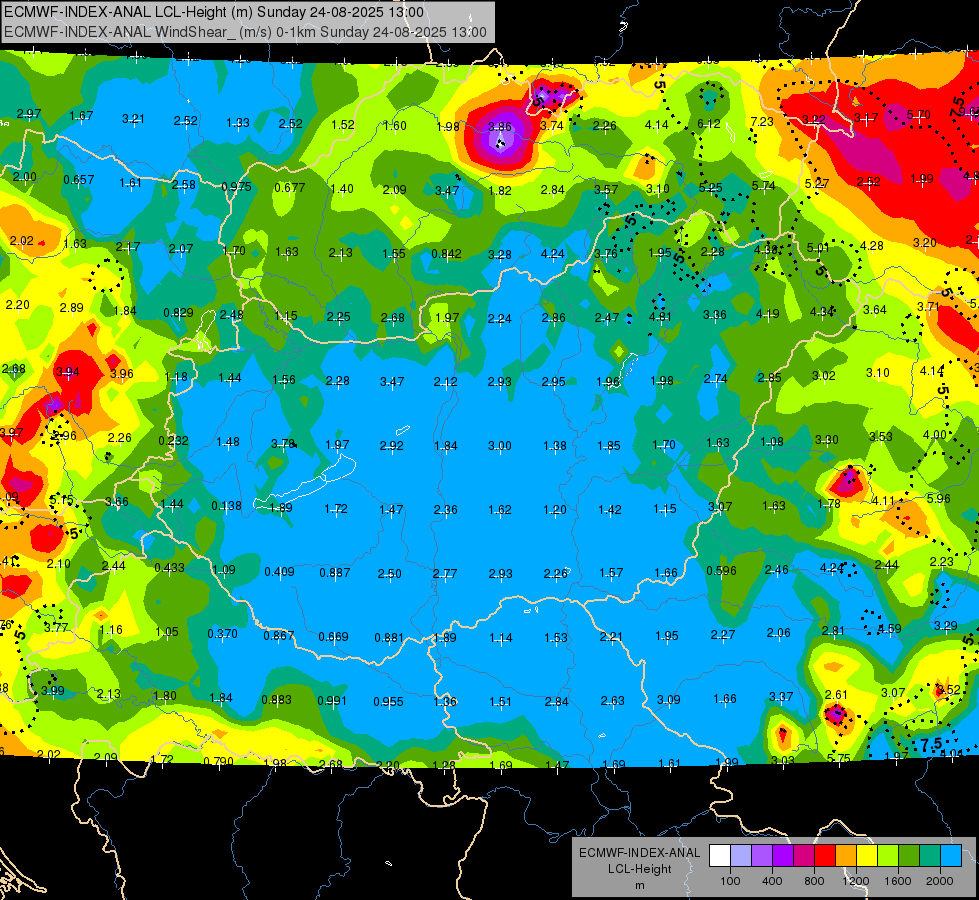Click the red legend swatch near 800
Image resolution: width=979 pixels, height=900 pixels.
pyautogui.click(x=825, y=856)
